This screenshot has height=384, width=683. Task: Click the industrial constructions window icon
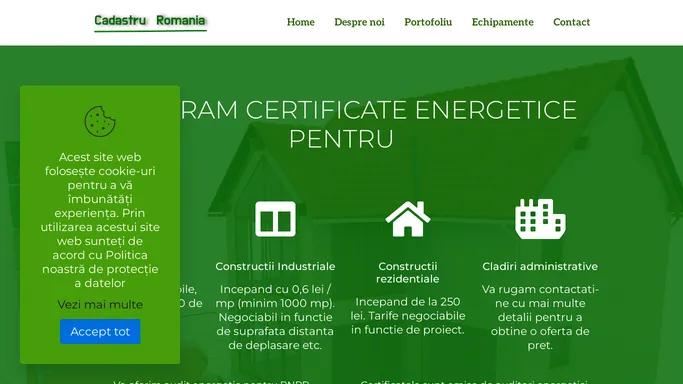pos(275,219)
